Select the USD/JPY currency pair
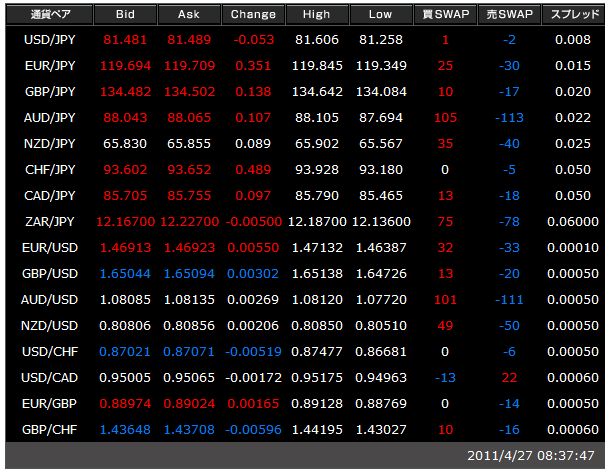 coord(49,40)
